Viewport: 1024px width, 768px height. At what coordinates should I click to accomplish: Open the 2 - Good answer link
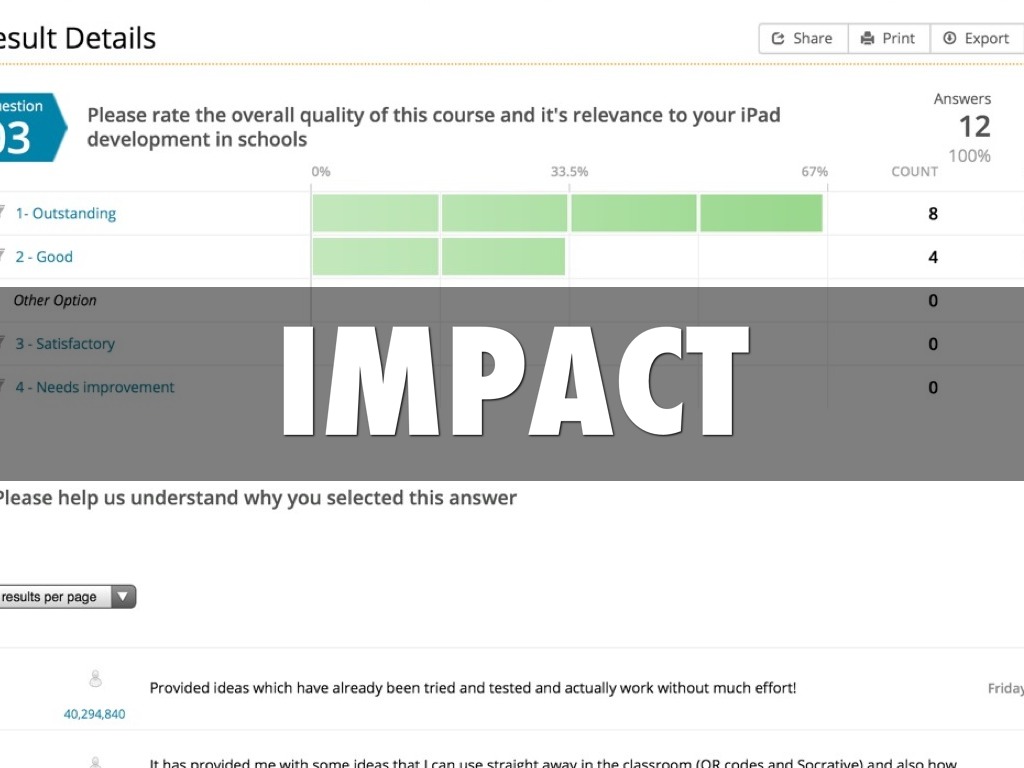44,257
